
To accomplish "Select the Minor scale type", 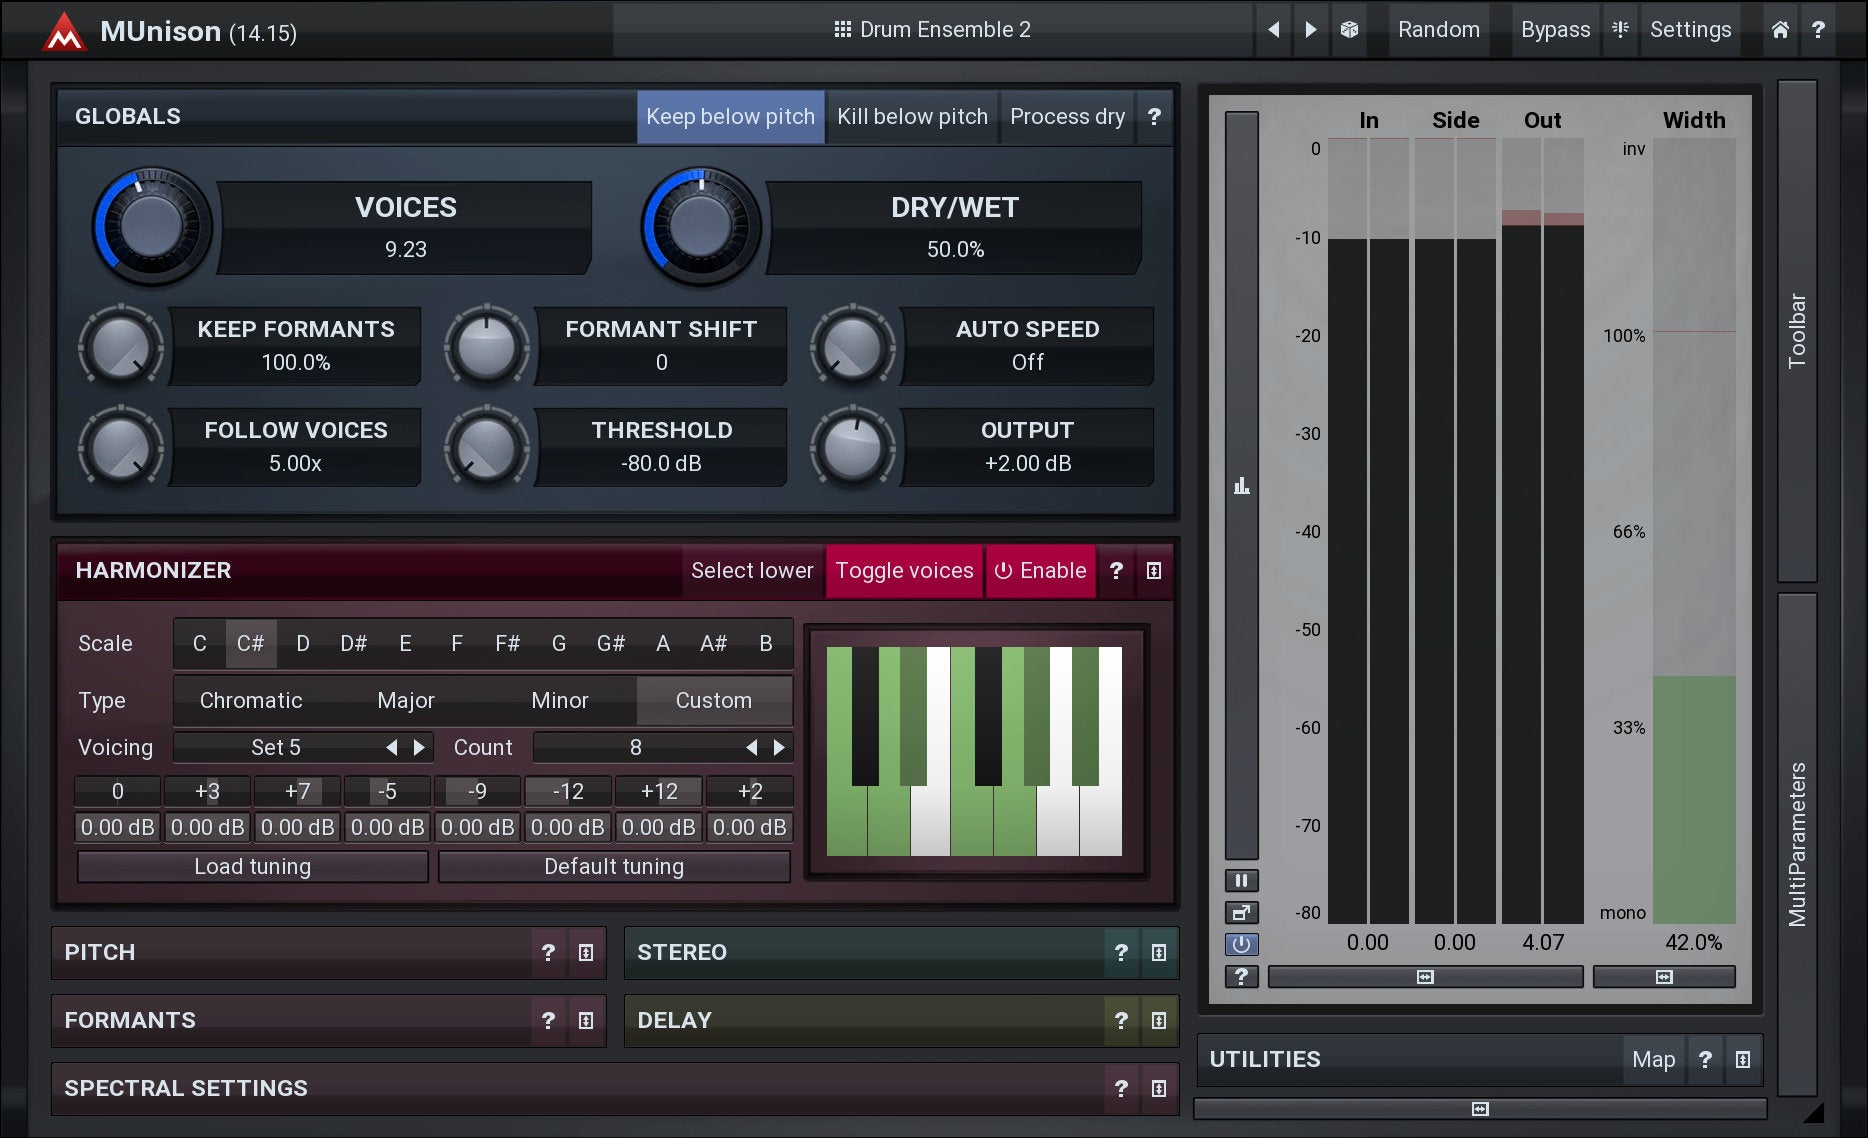I will pyautogui.click(x=559, y=701).
